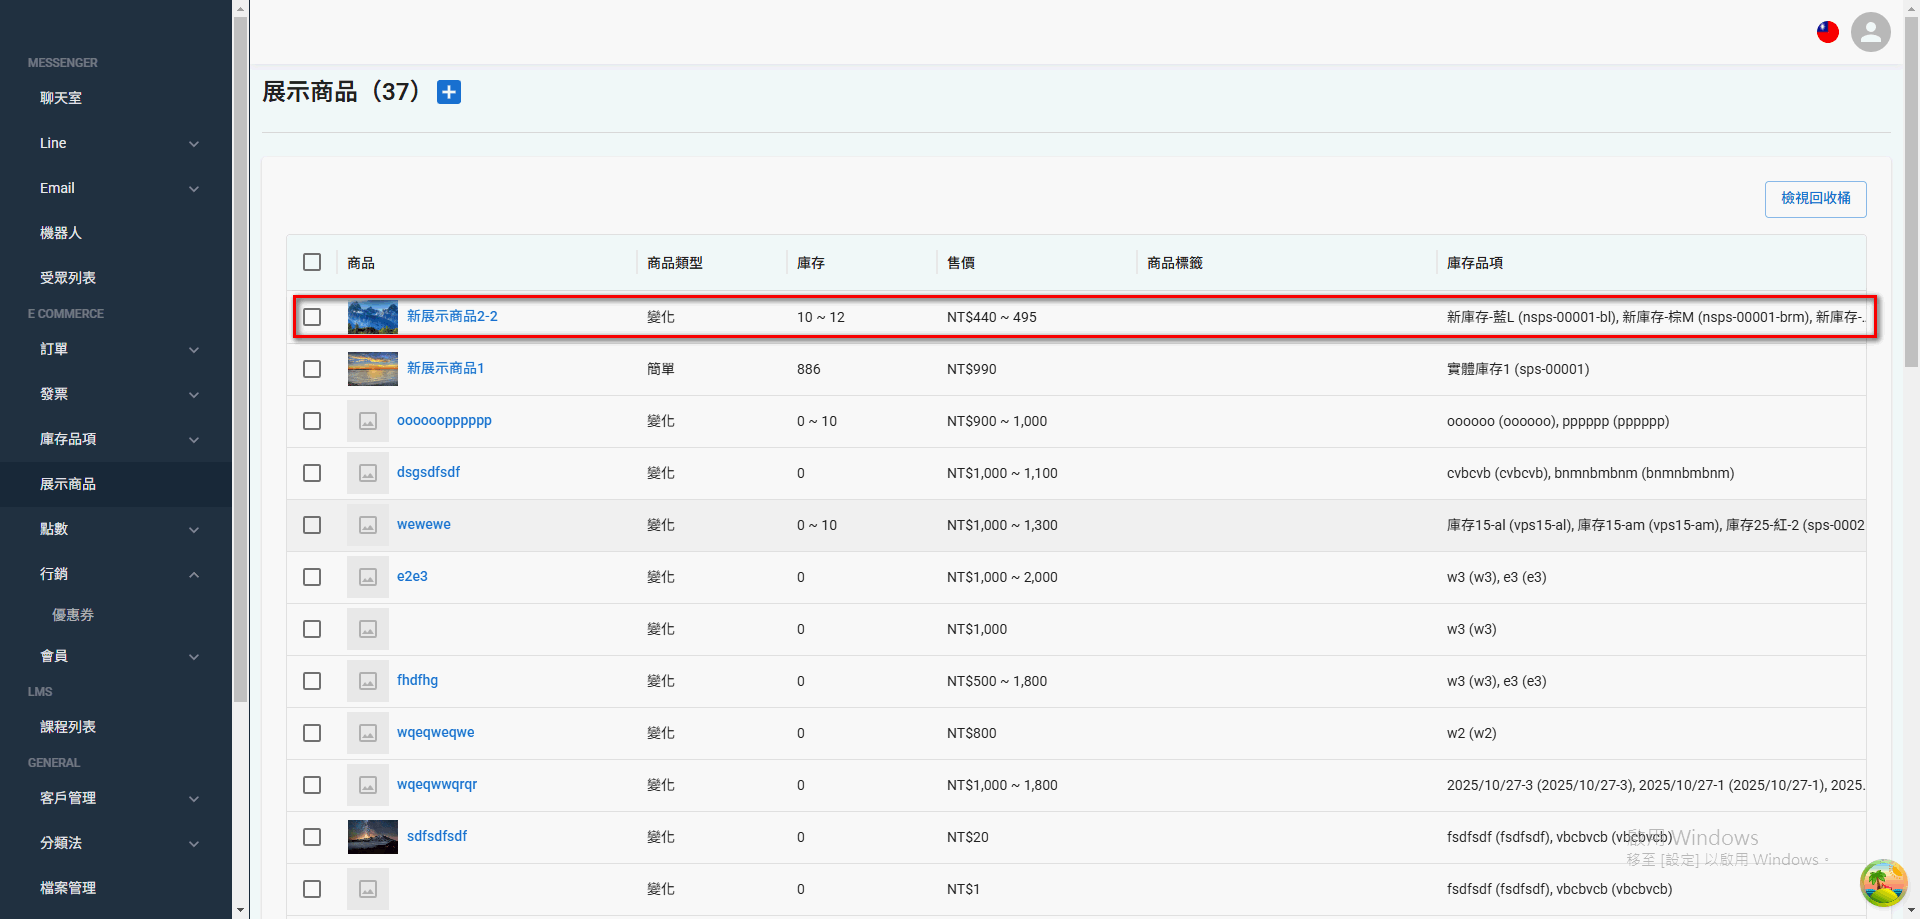Viewport: 1920px width, 919px height.
Task: Open the wqeqweqwe product link
Action: [x=436, y=732]
